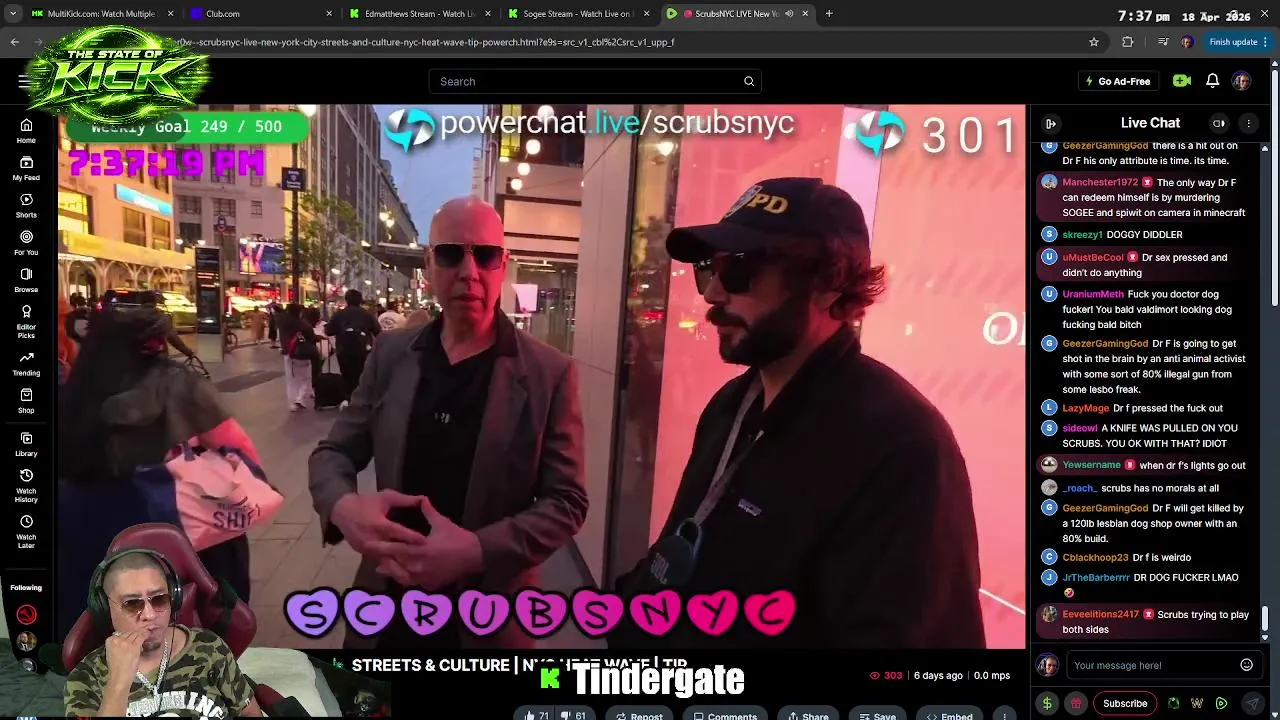1280x720 pixels.
Task: Click the Subscribe button
Action: [x=1125, y=703]
